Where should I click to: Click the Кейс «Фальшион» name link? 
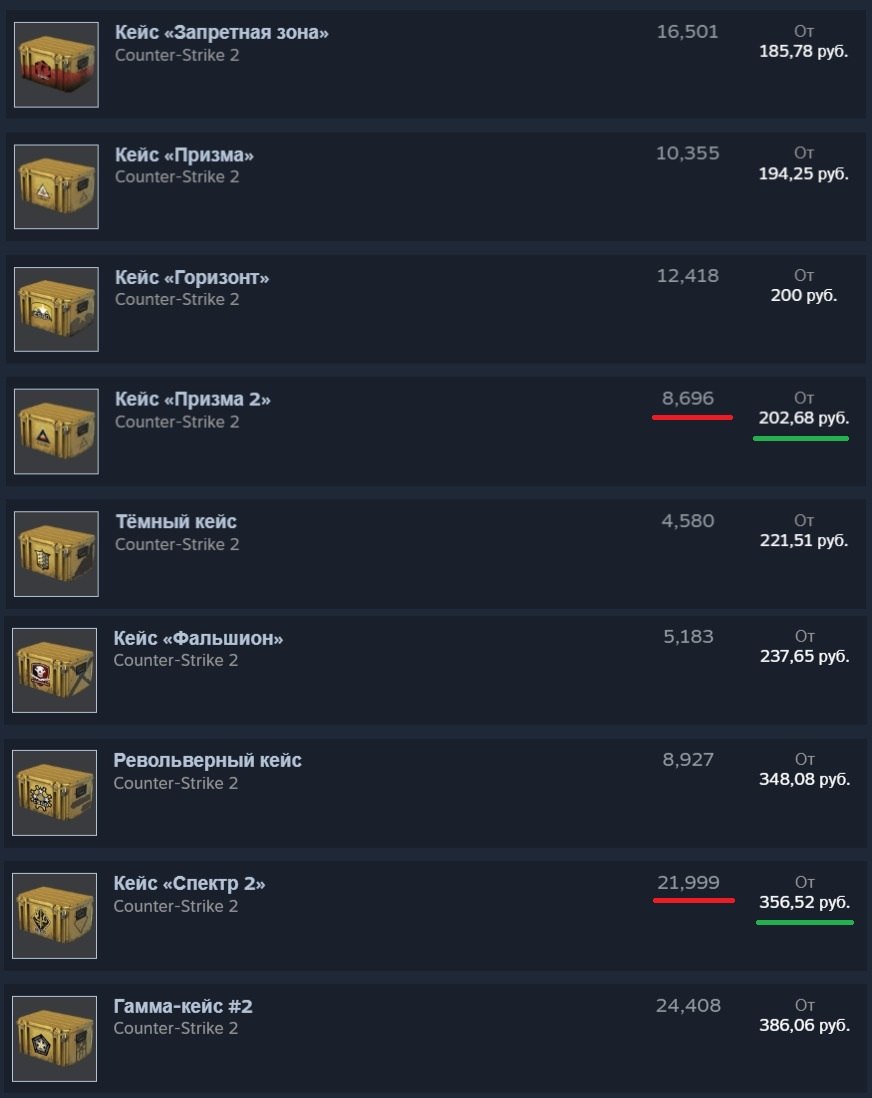[198, 638]
